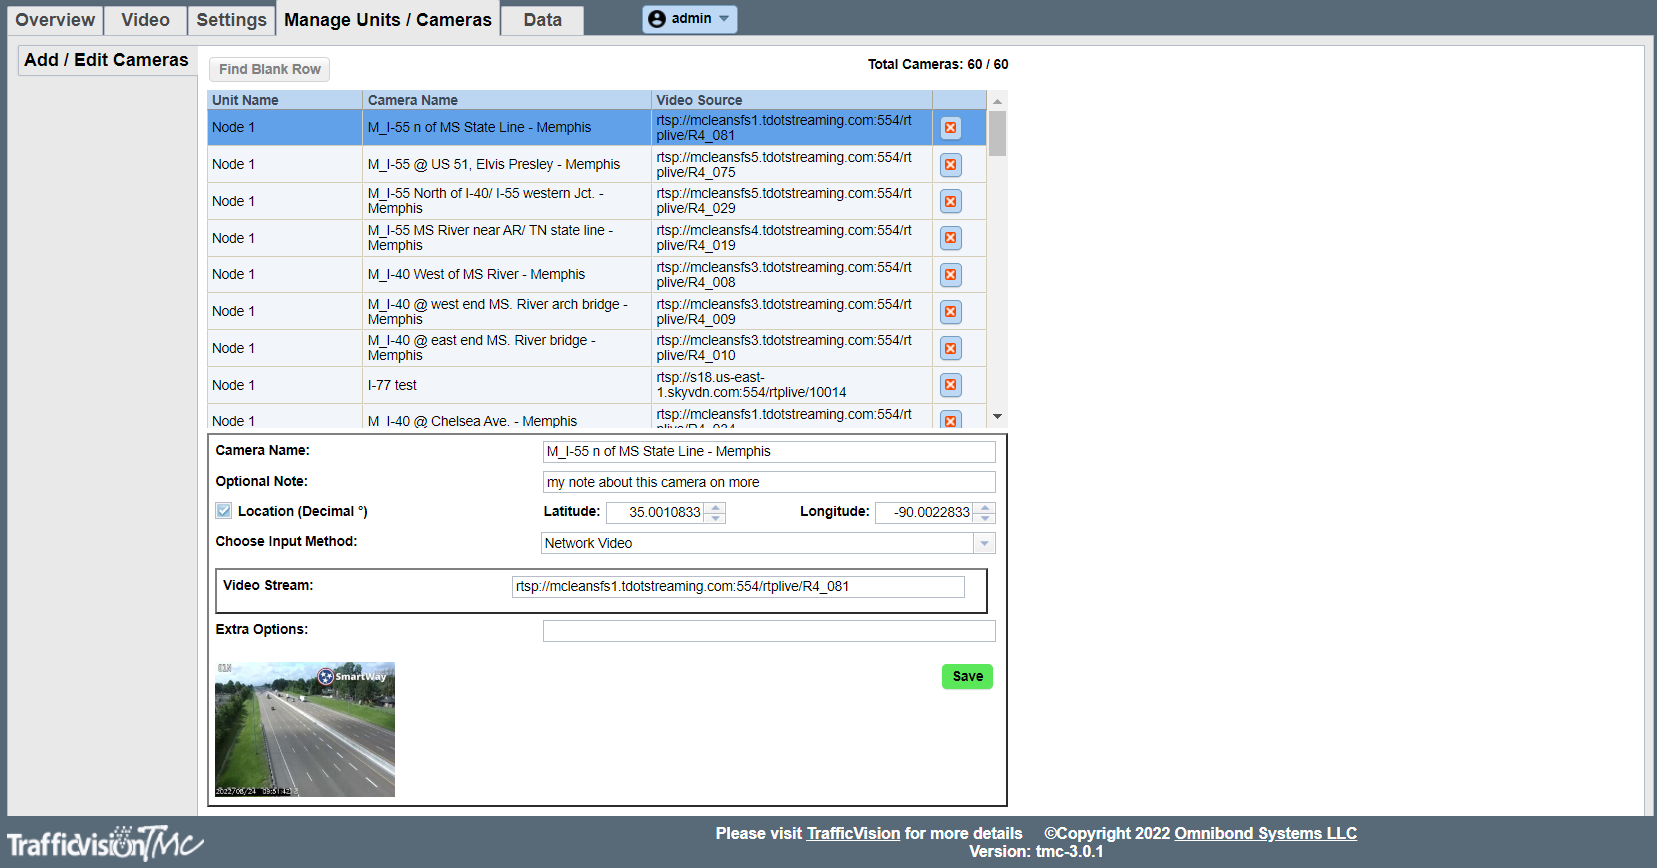Delete the M_I-55 @ US 51 Elvis Presley row
Viewport: 1657px width, 868px height.
coord(951,165)
